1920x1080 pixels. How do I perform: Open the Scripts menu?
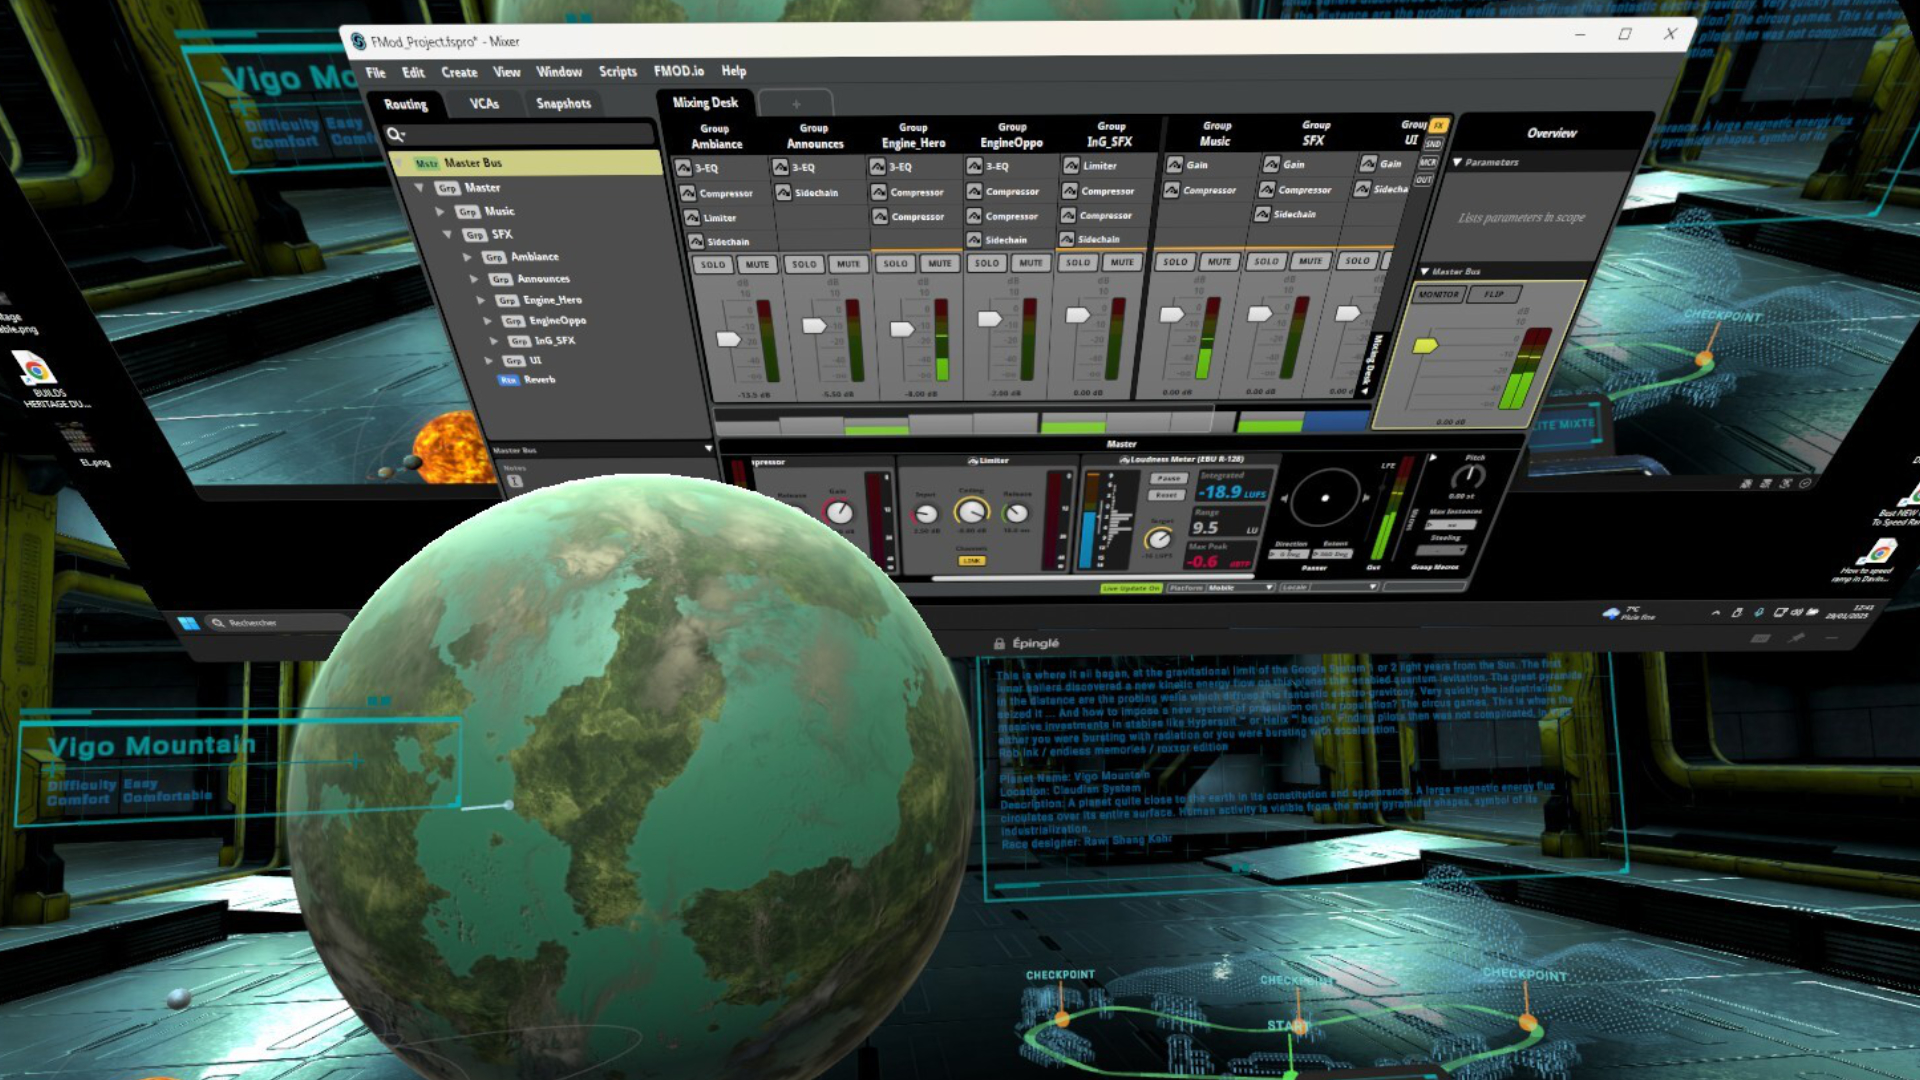click(617, 72)
